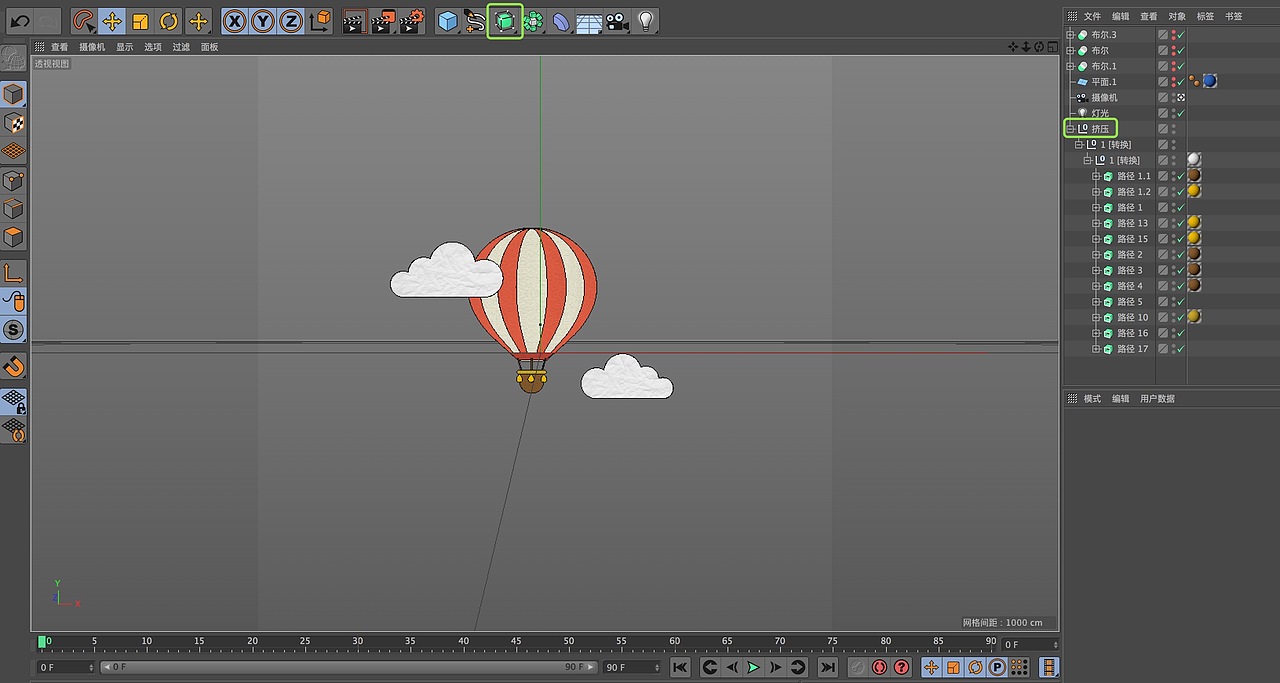This screenshot has width=1280, height=683.
Task: Open the attributes 用户数据 menu
Action: click(1157, 398)
